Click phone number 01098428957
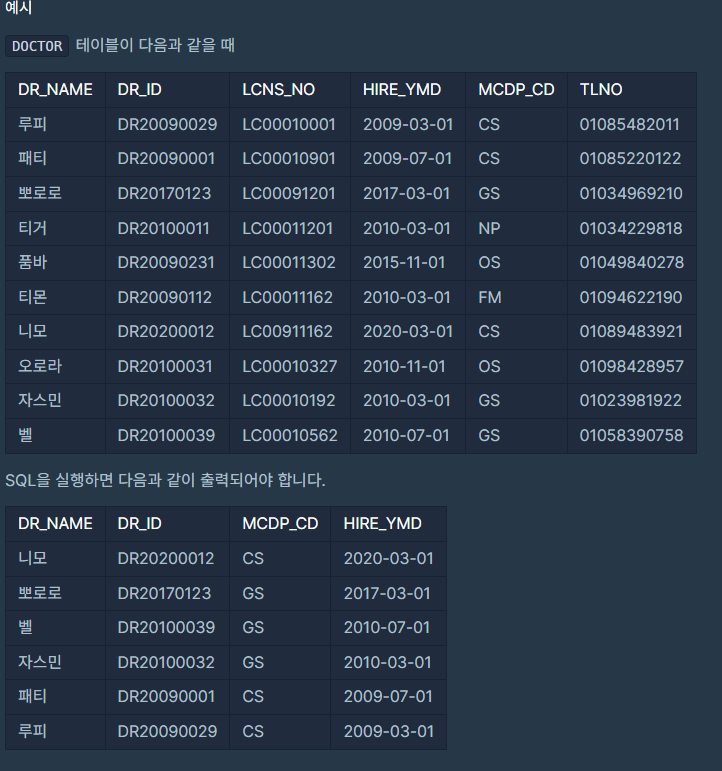Viewport: 722px width, 771px height. [x=632, y=366]
